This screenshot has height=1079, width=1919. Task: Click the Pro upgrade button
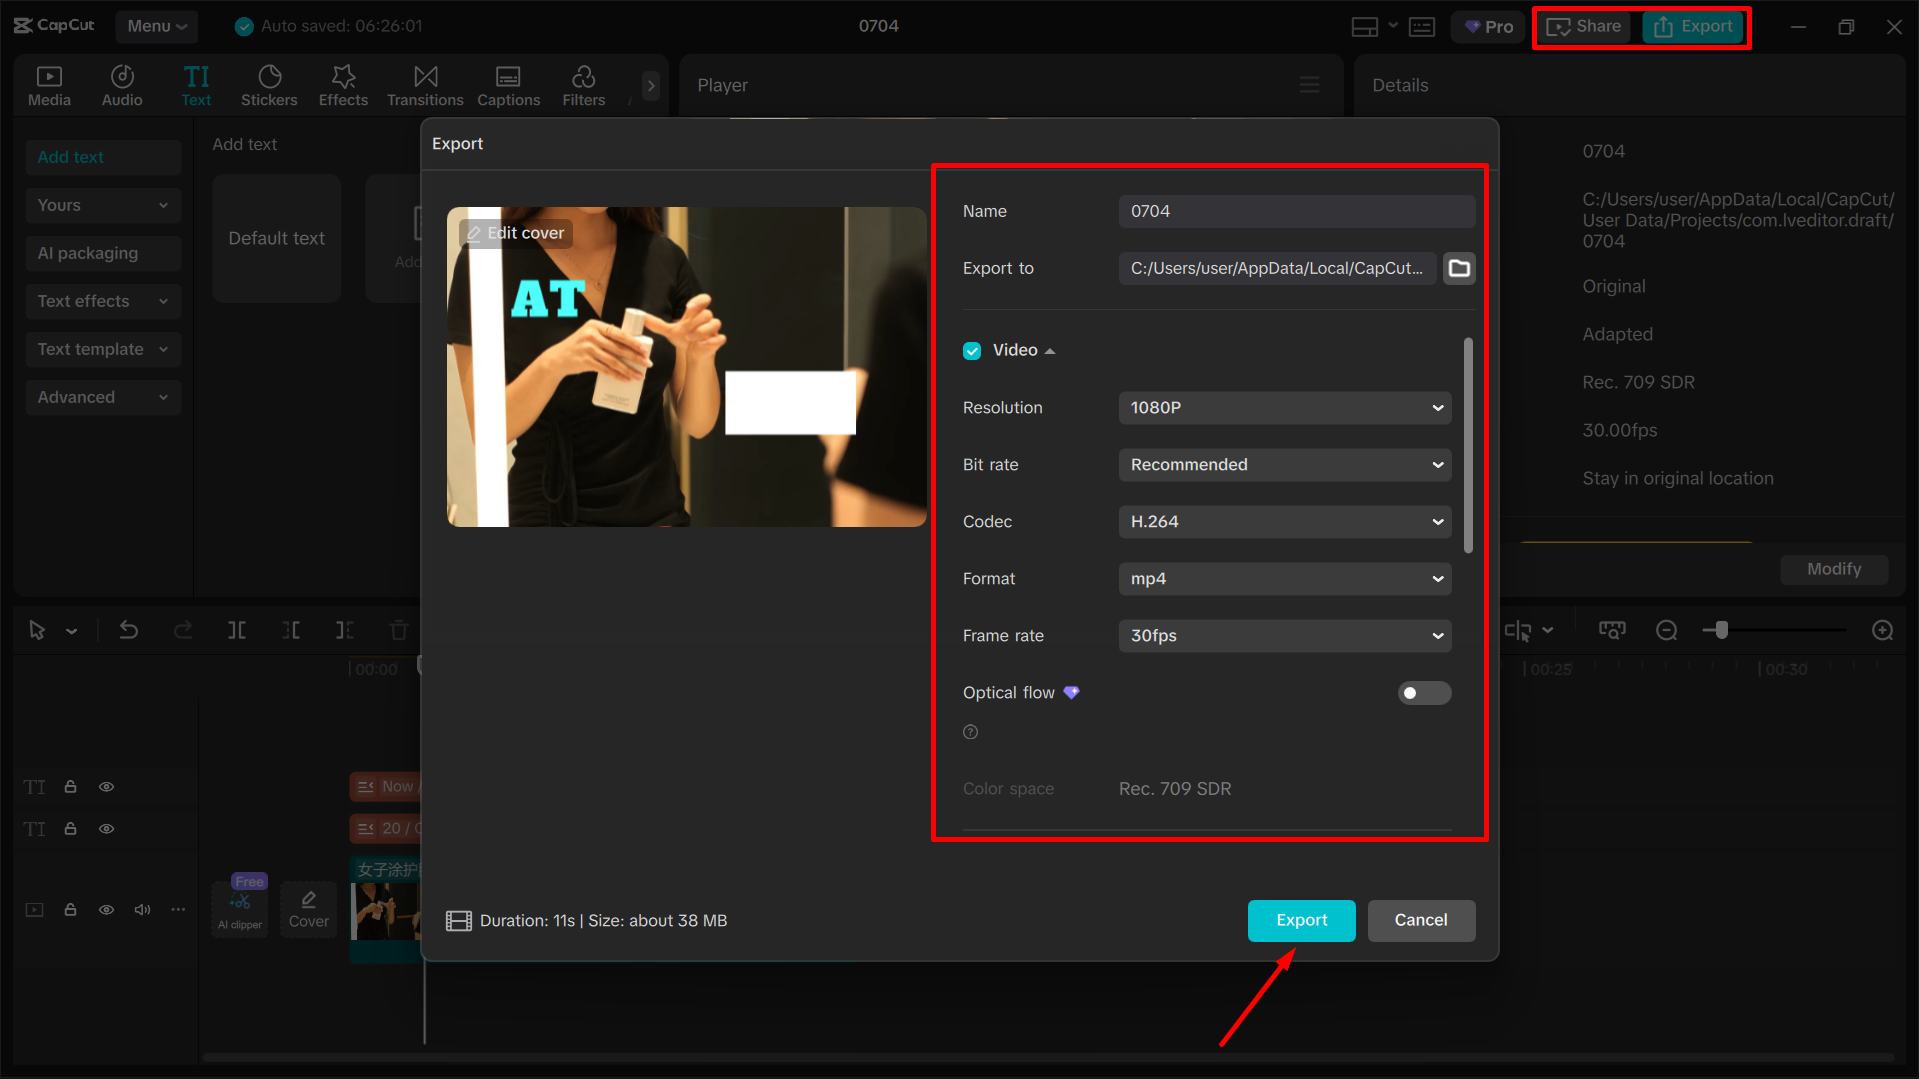click(x=1489, y=27)
